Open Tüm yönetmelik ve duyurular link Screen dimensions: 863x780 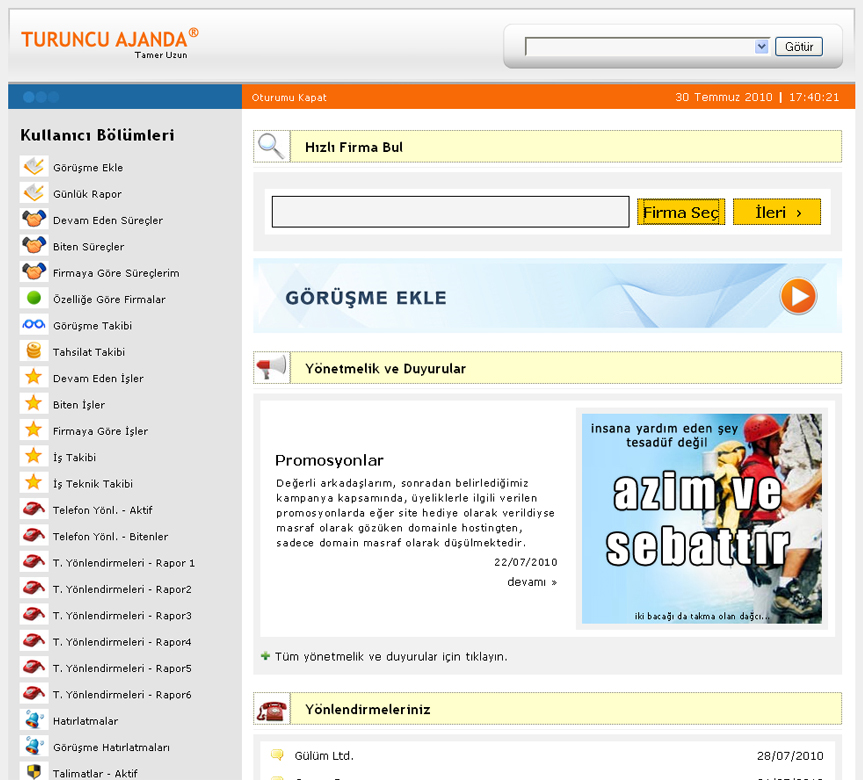click(x=391, y=657)
